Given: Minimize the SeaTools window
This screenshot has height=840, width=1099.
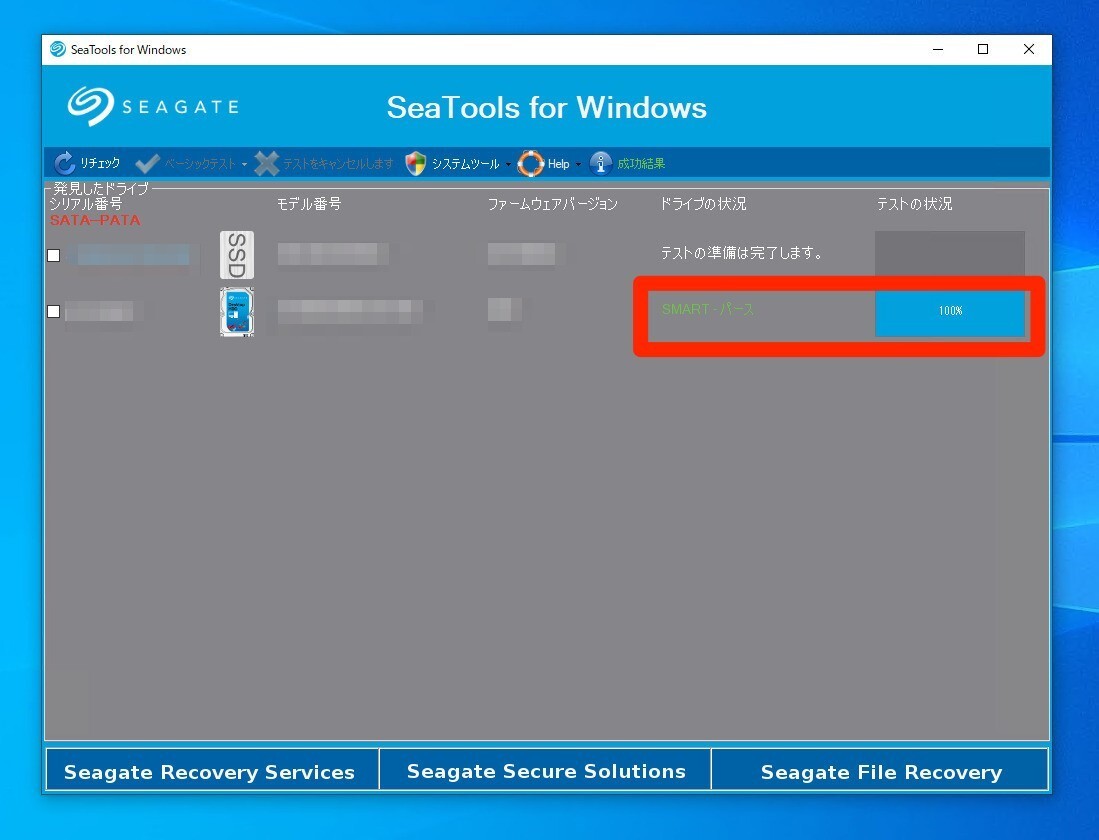Looking at the screenshot, I should (938, 49).
